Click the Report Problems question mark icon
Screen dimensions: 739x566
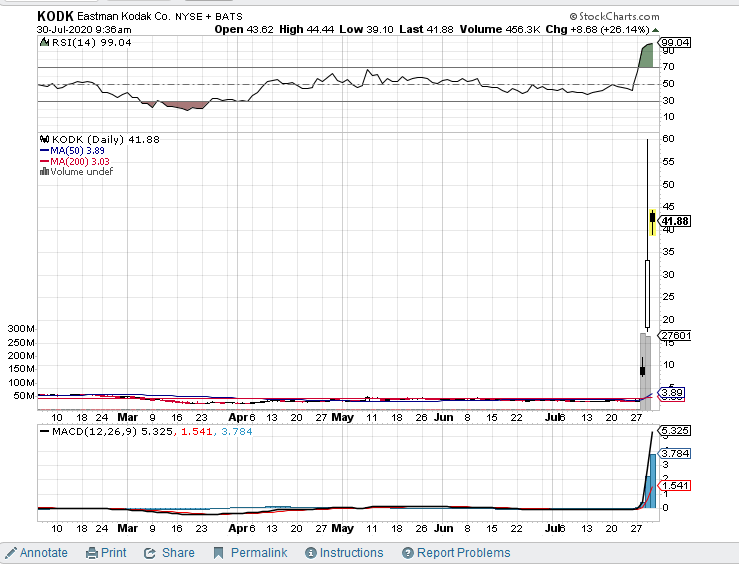(408, 553)
